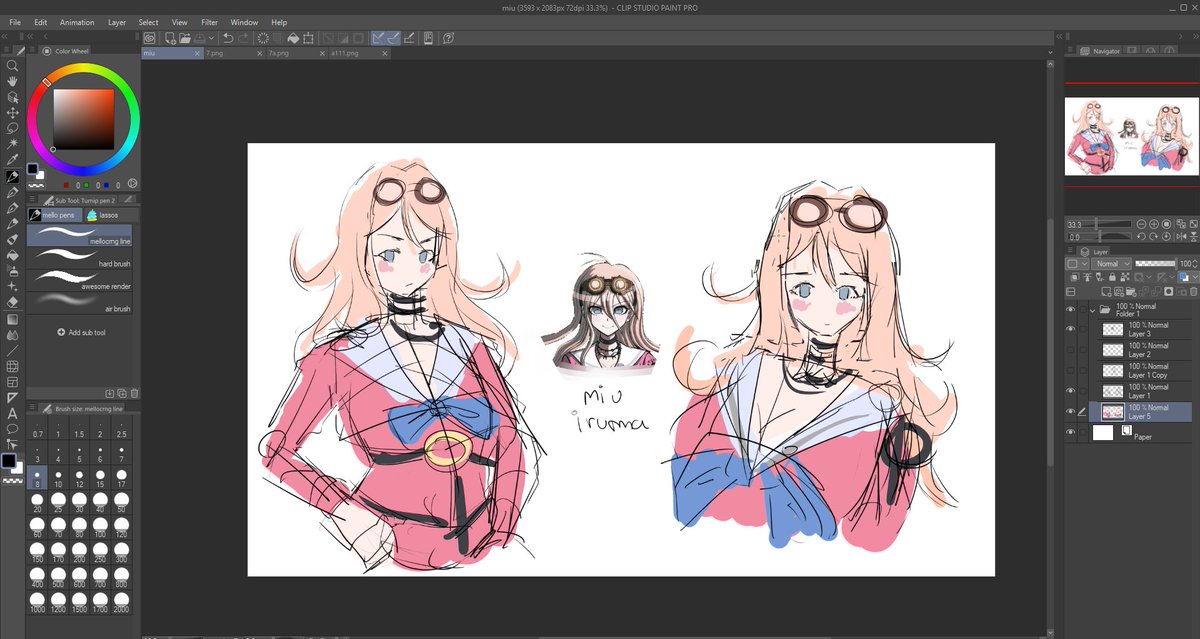Delete sub tool using trash icon

point(134,394)
